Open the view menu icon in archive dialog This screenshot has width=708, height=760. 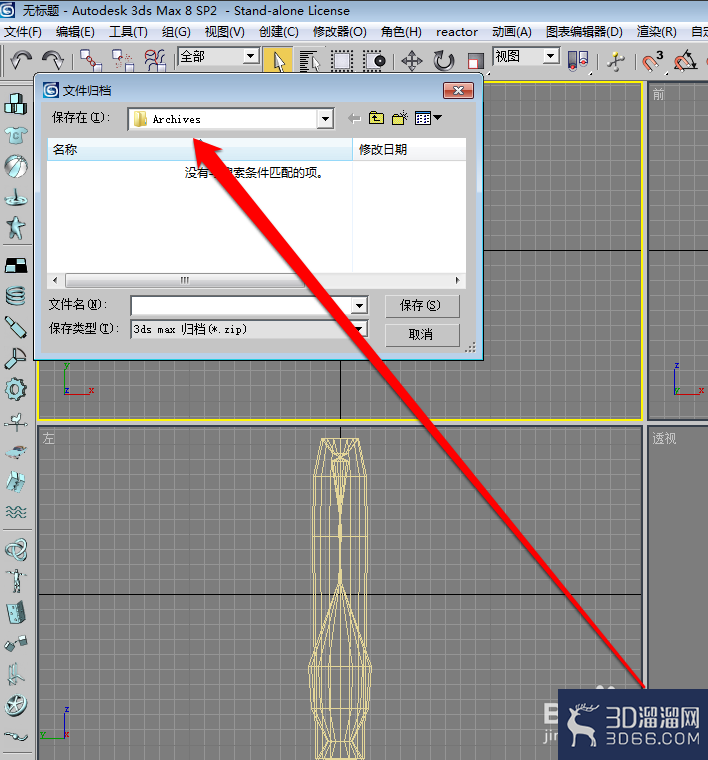(x=428, y=118)
